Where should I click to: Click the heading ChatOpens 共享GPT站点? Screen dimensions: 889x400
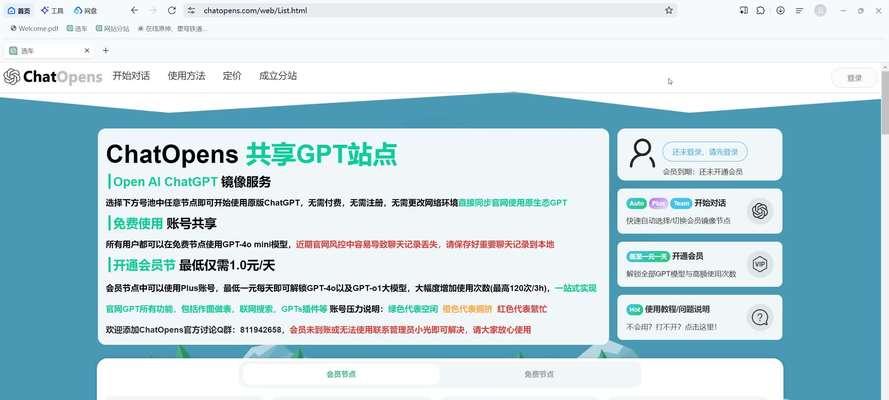(x=251, y=154)
